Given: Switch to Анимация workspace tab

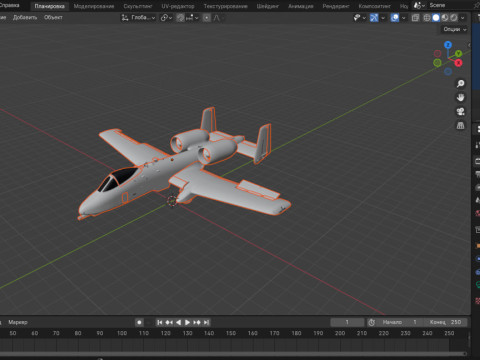Looking at the screenshot, I should (x=301, y=6).
